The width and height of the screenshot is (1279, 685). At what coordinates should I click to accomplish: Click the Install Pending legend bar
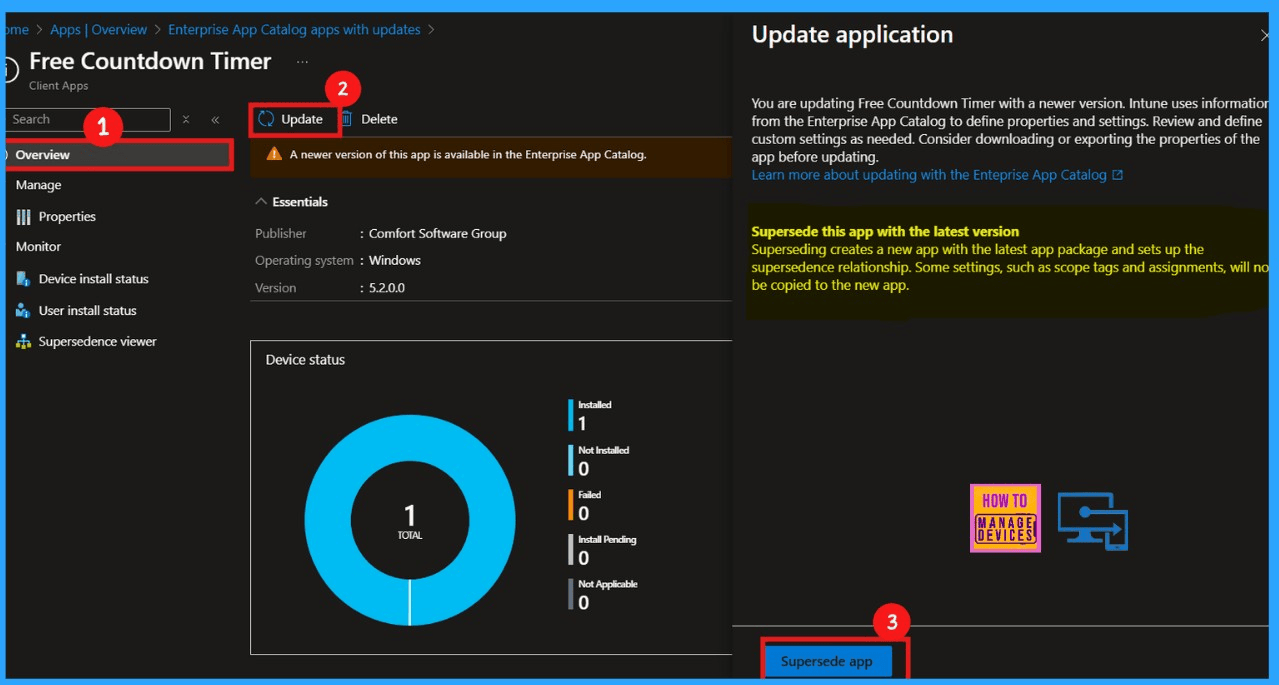(571, 550)
